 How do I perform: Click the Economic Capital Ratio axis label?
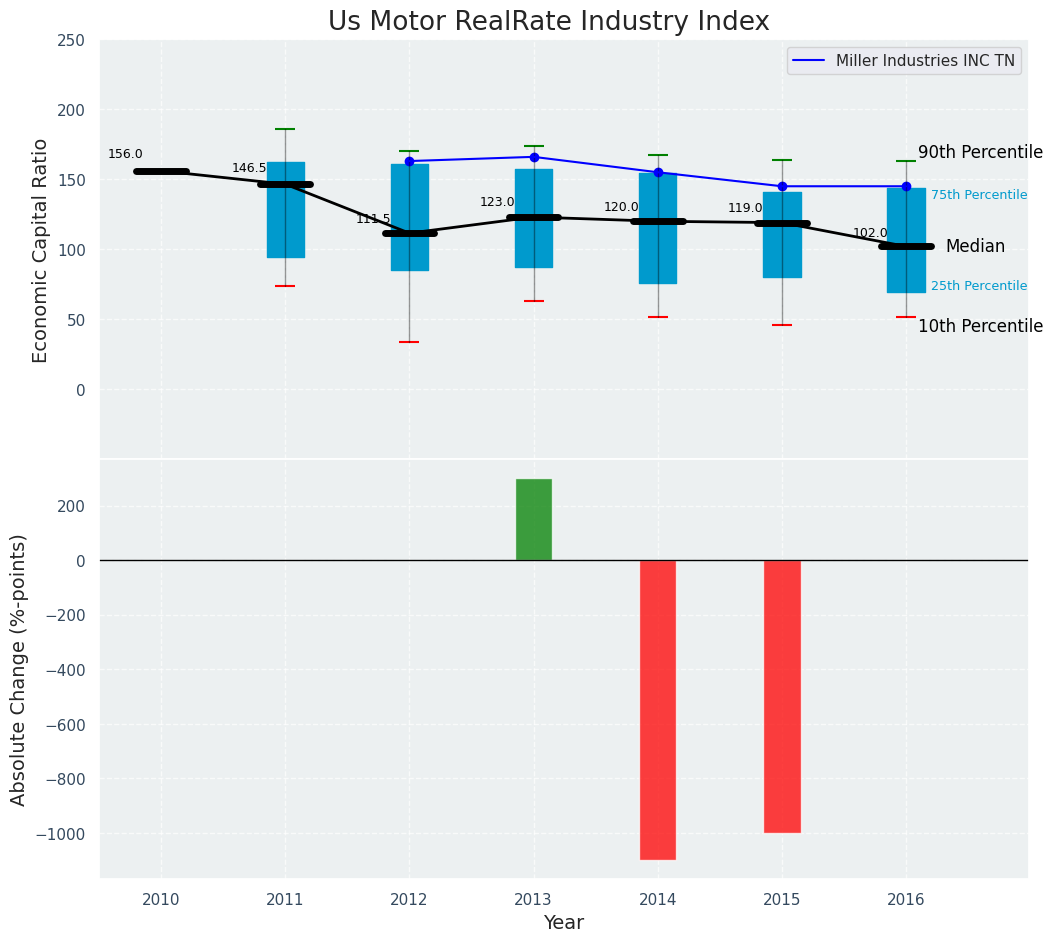point(41,250)
